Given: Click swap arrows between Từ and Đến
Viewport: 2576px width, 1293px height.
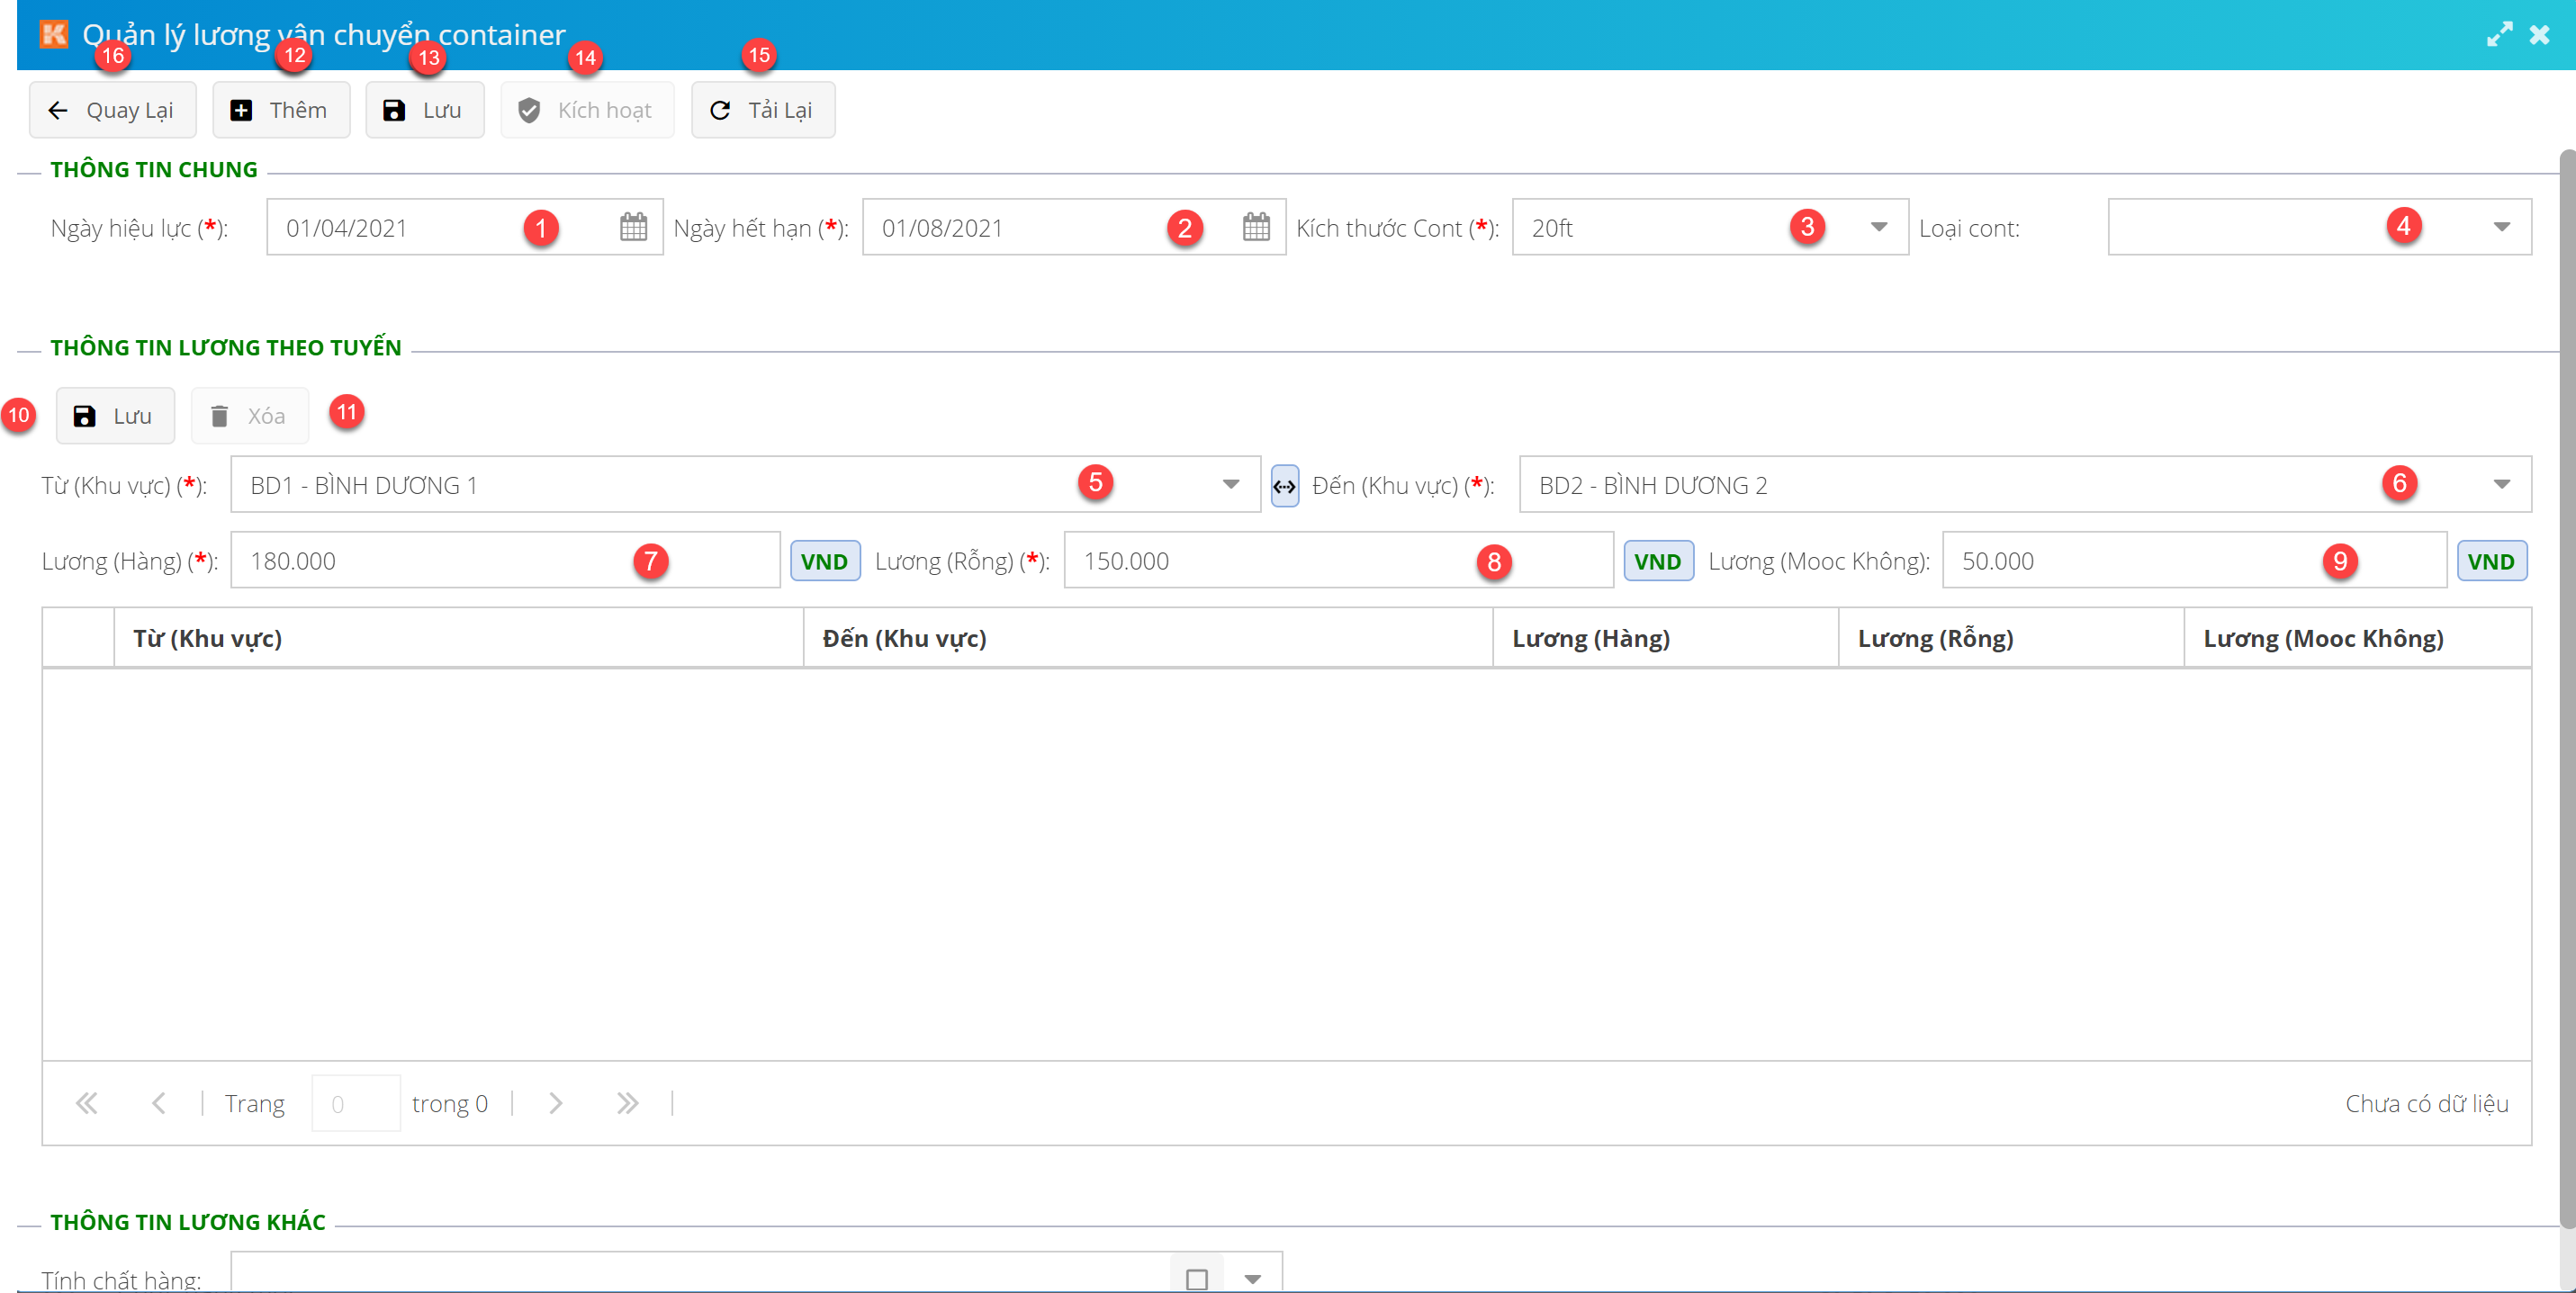Looking at the screenshot, I should pos(1284,486).
